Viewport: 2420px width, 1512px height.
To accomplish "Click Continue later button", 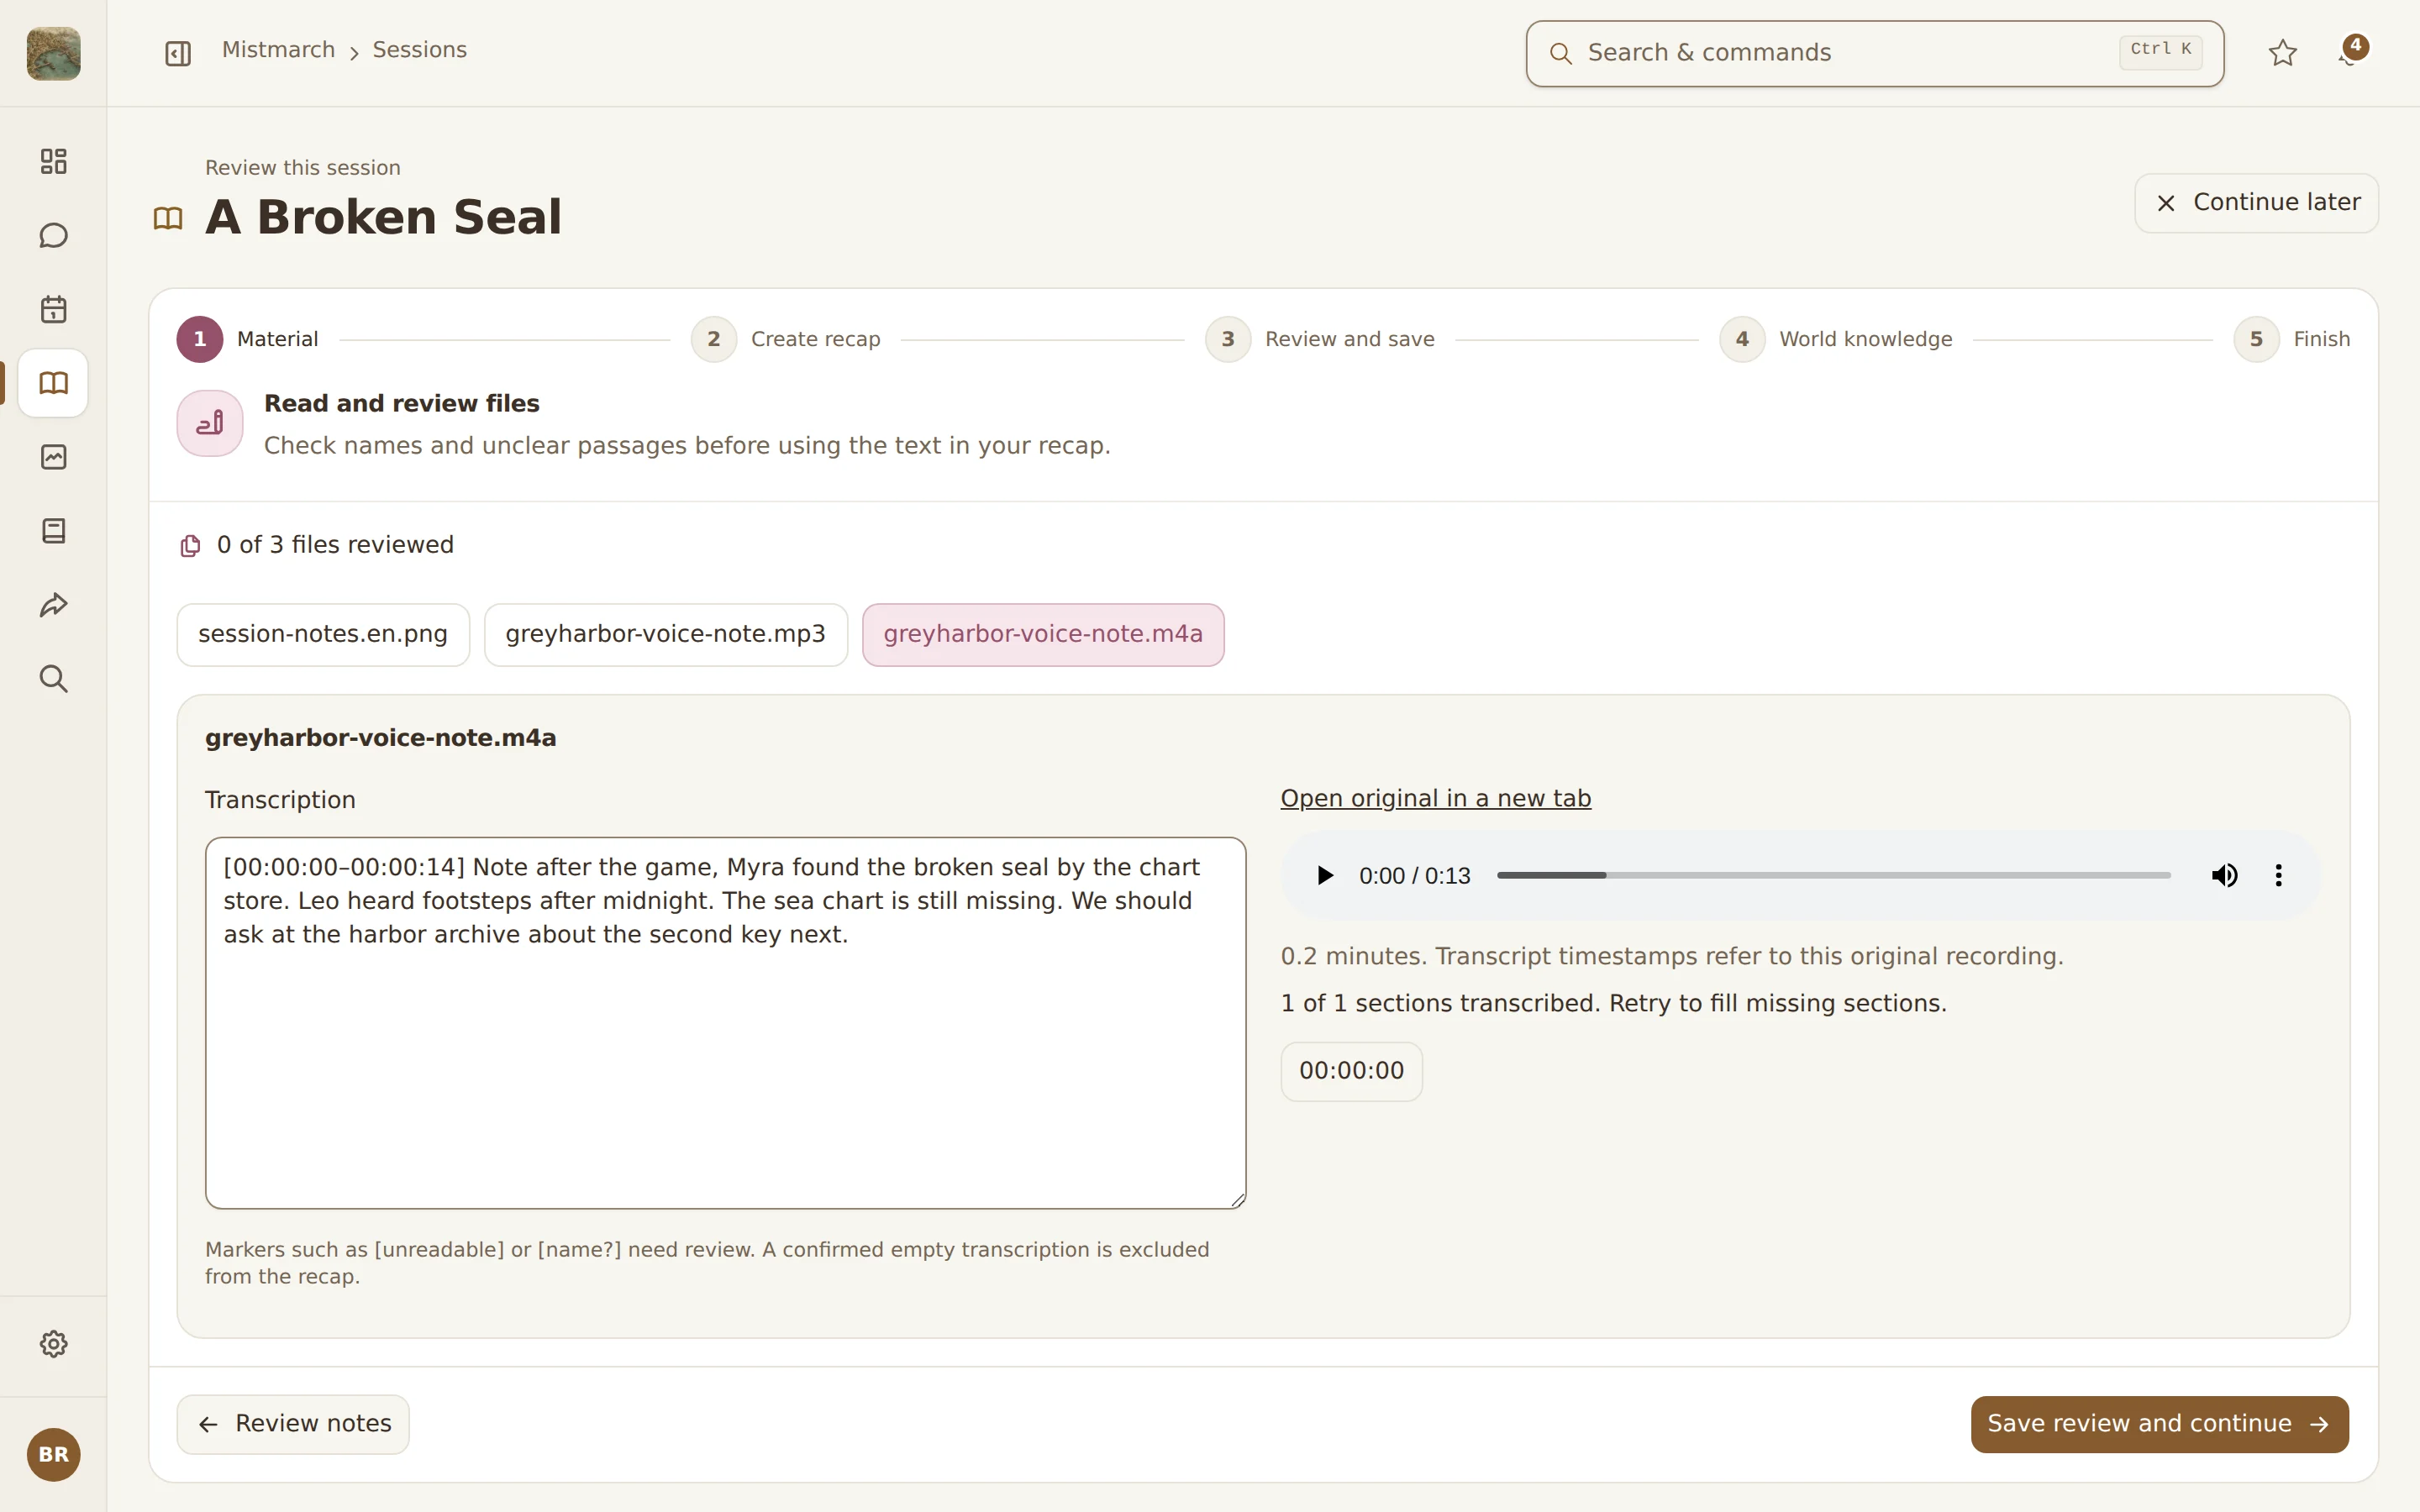I will pos(2256,203).
